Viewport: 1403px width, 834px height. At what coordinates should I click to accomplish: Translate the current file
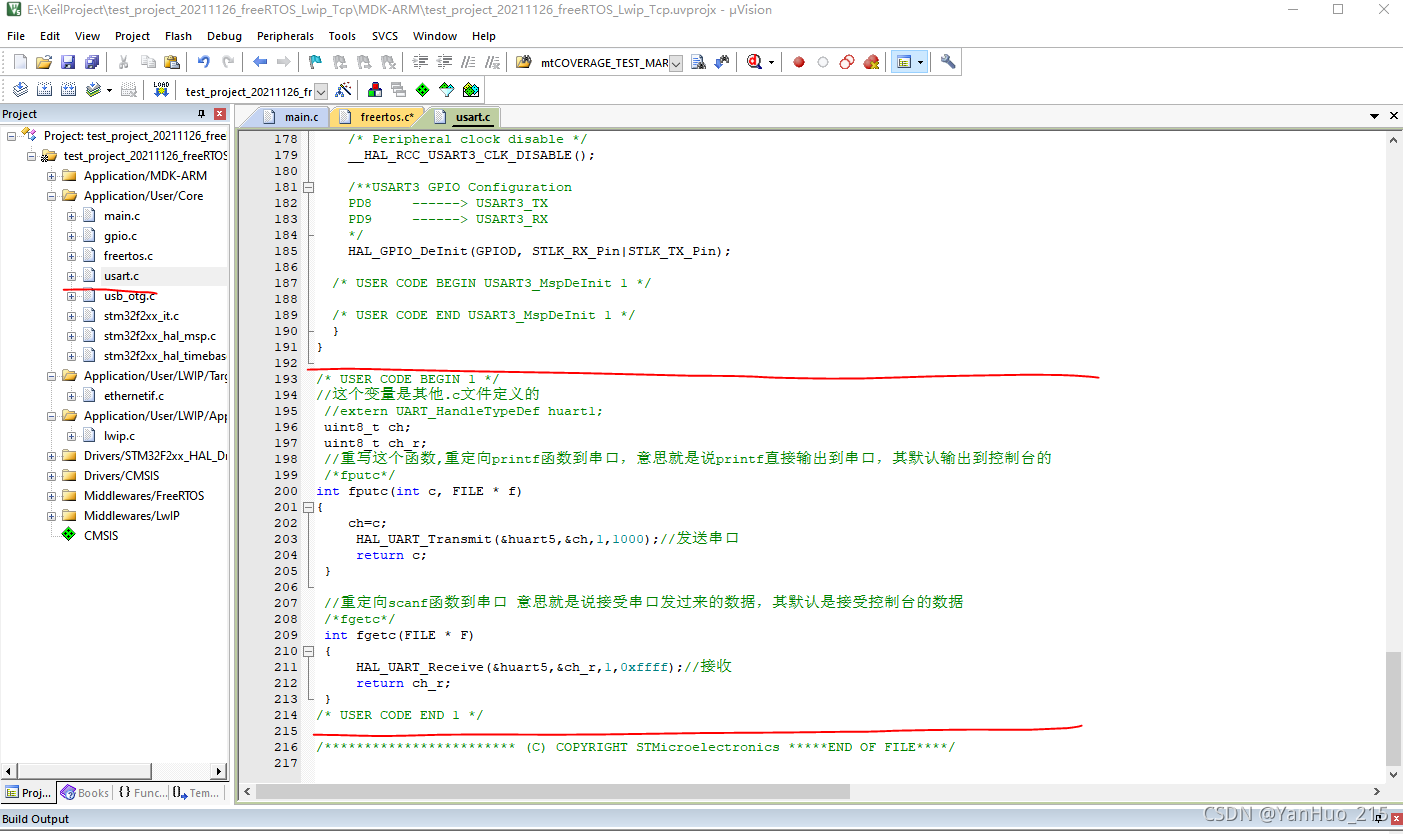tap(19, 90)
